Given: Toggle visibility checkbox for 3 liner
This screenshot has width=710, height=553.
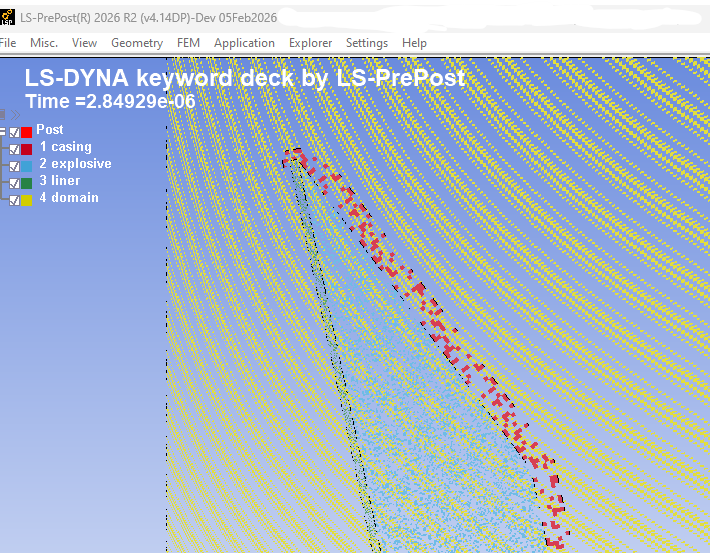Looking at the screenshot, I should click(14, 183).
